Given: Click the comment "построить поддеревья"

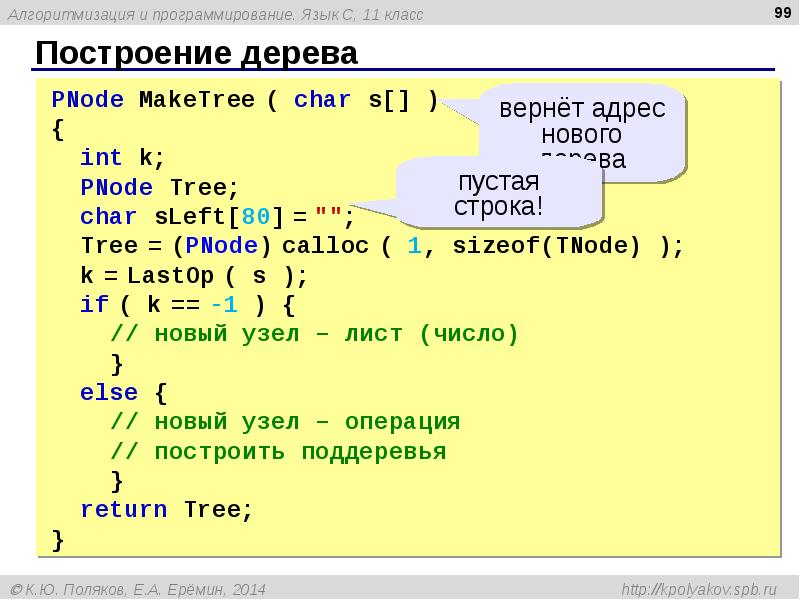Looking at the screenshot, I should click(278, 452).
